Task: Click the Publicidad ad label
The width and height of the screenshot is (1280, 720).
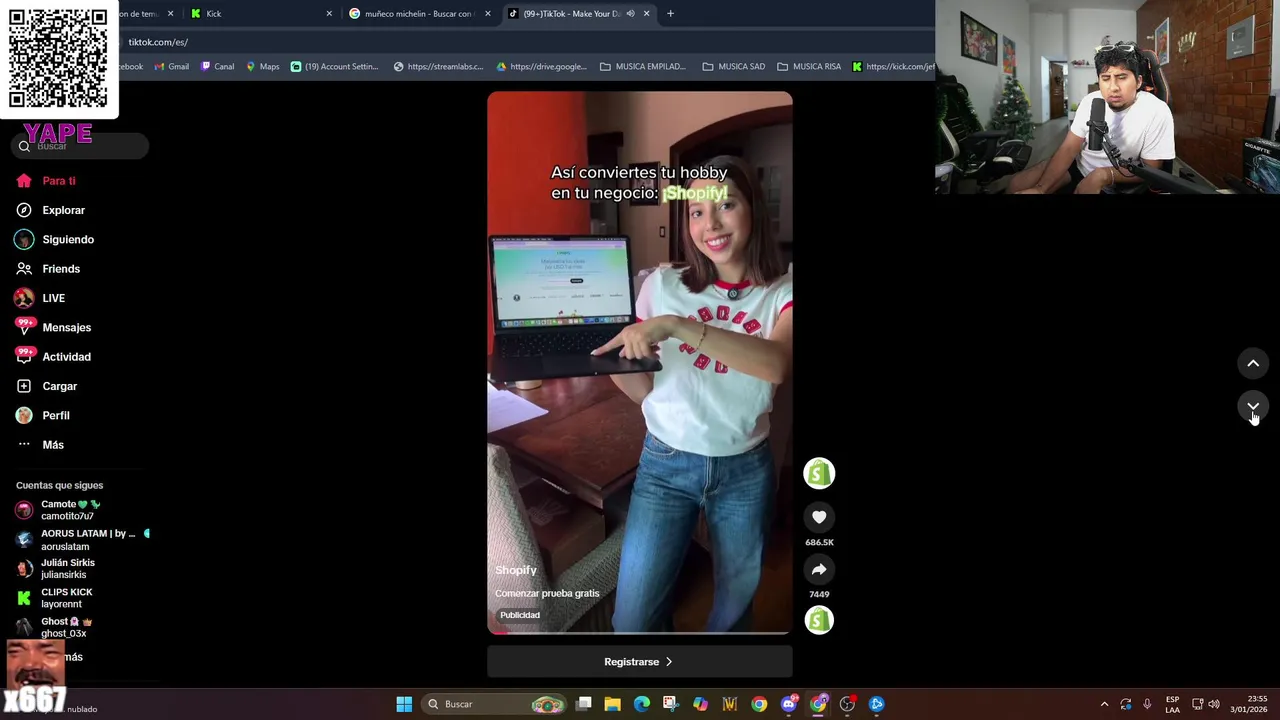Action: pyautogui.click(x=520, y=615)
